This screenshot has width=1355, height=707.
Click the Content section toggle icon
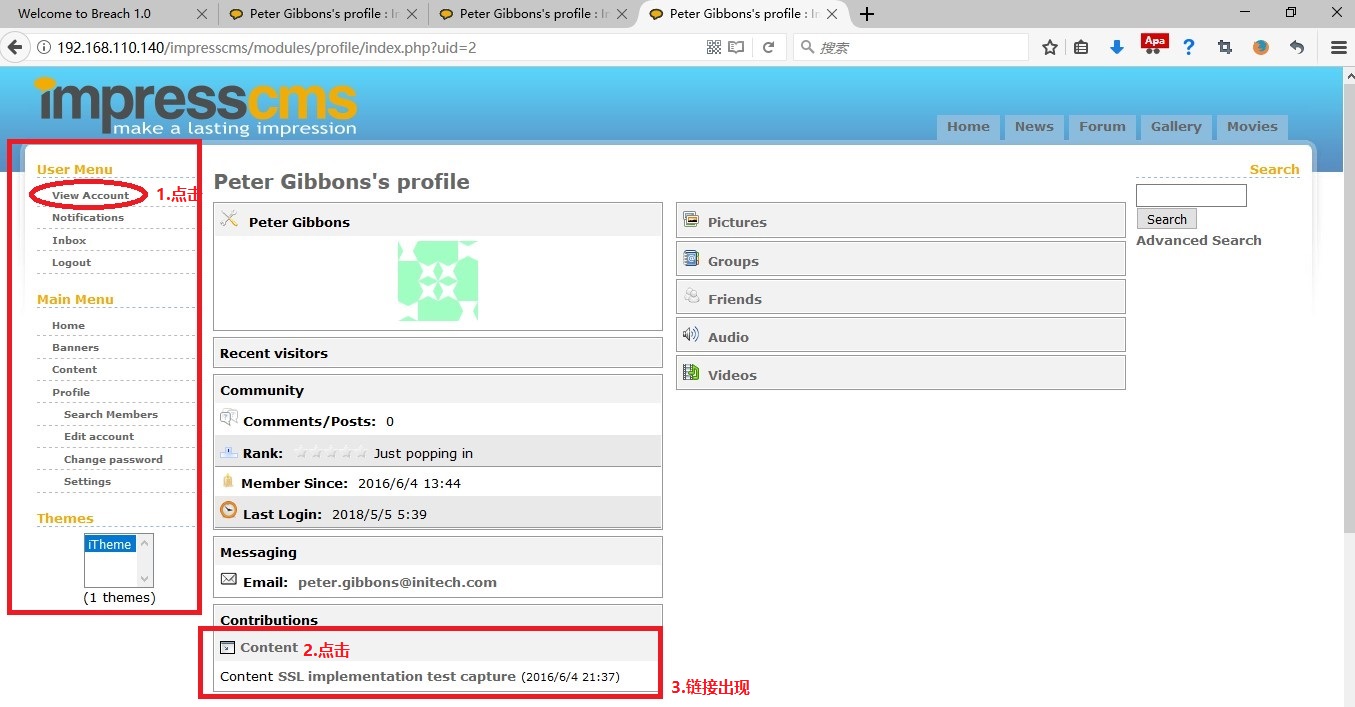tap(227, 648)
